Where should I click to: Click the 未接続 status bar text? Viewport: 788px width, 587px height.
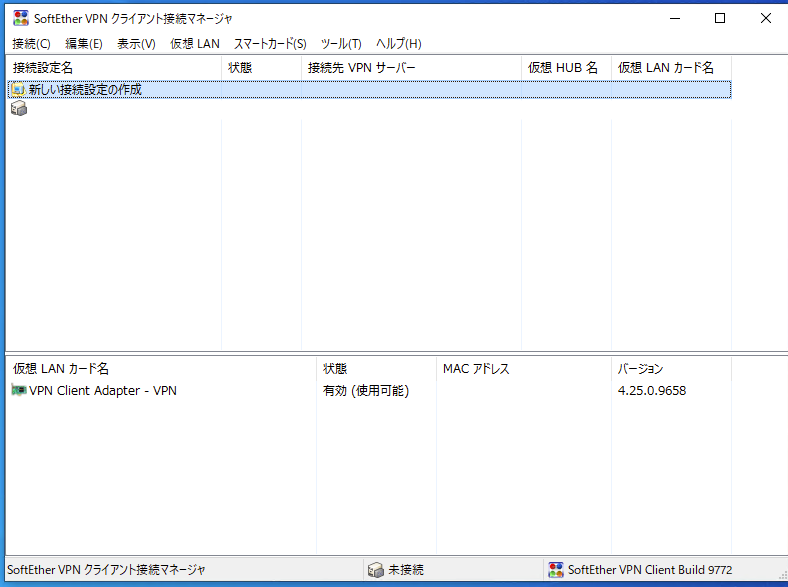(406, 570)
